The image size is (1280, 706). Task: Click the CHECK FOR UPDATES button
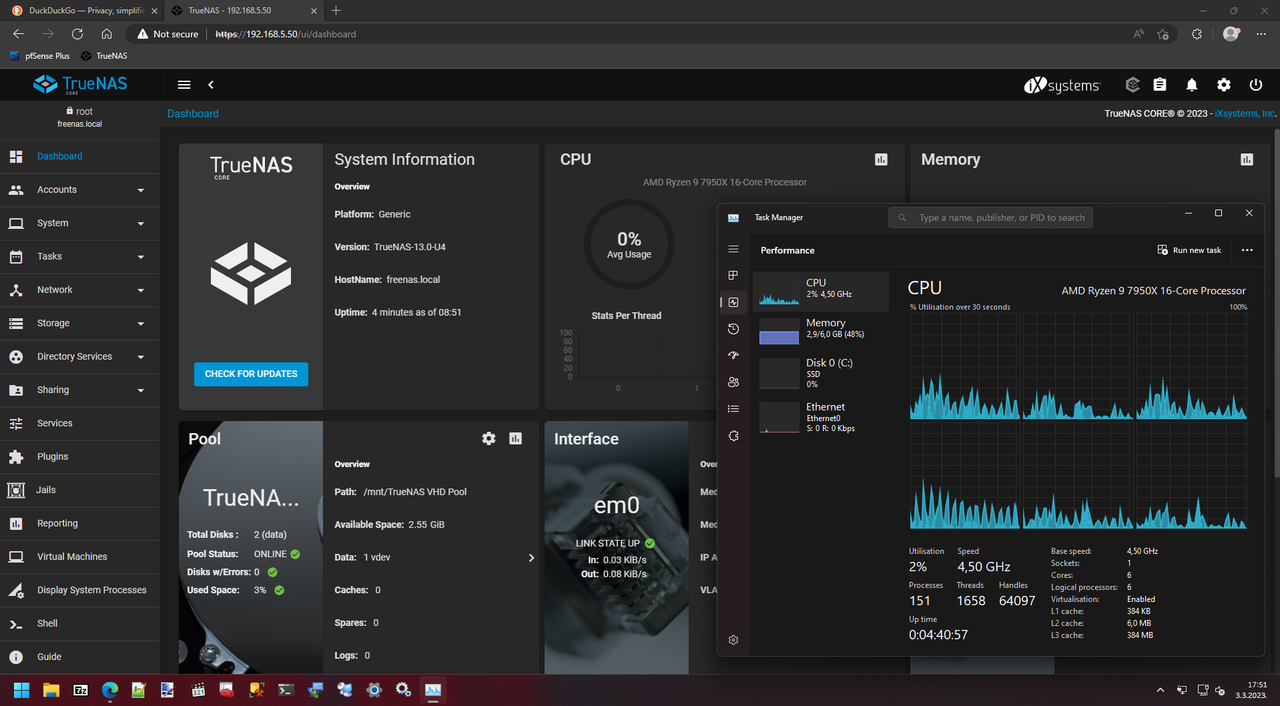(x=251, y=374)
